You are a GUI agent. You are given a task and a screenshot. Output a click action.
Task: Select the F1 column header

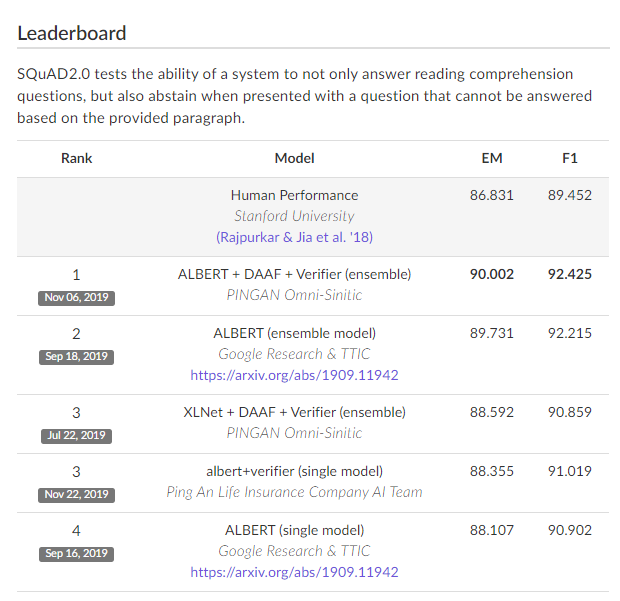click(x=570, y=159)
